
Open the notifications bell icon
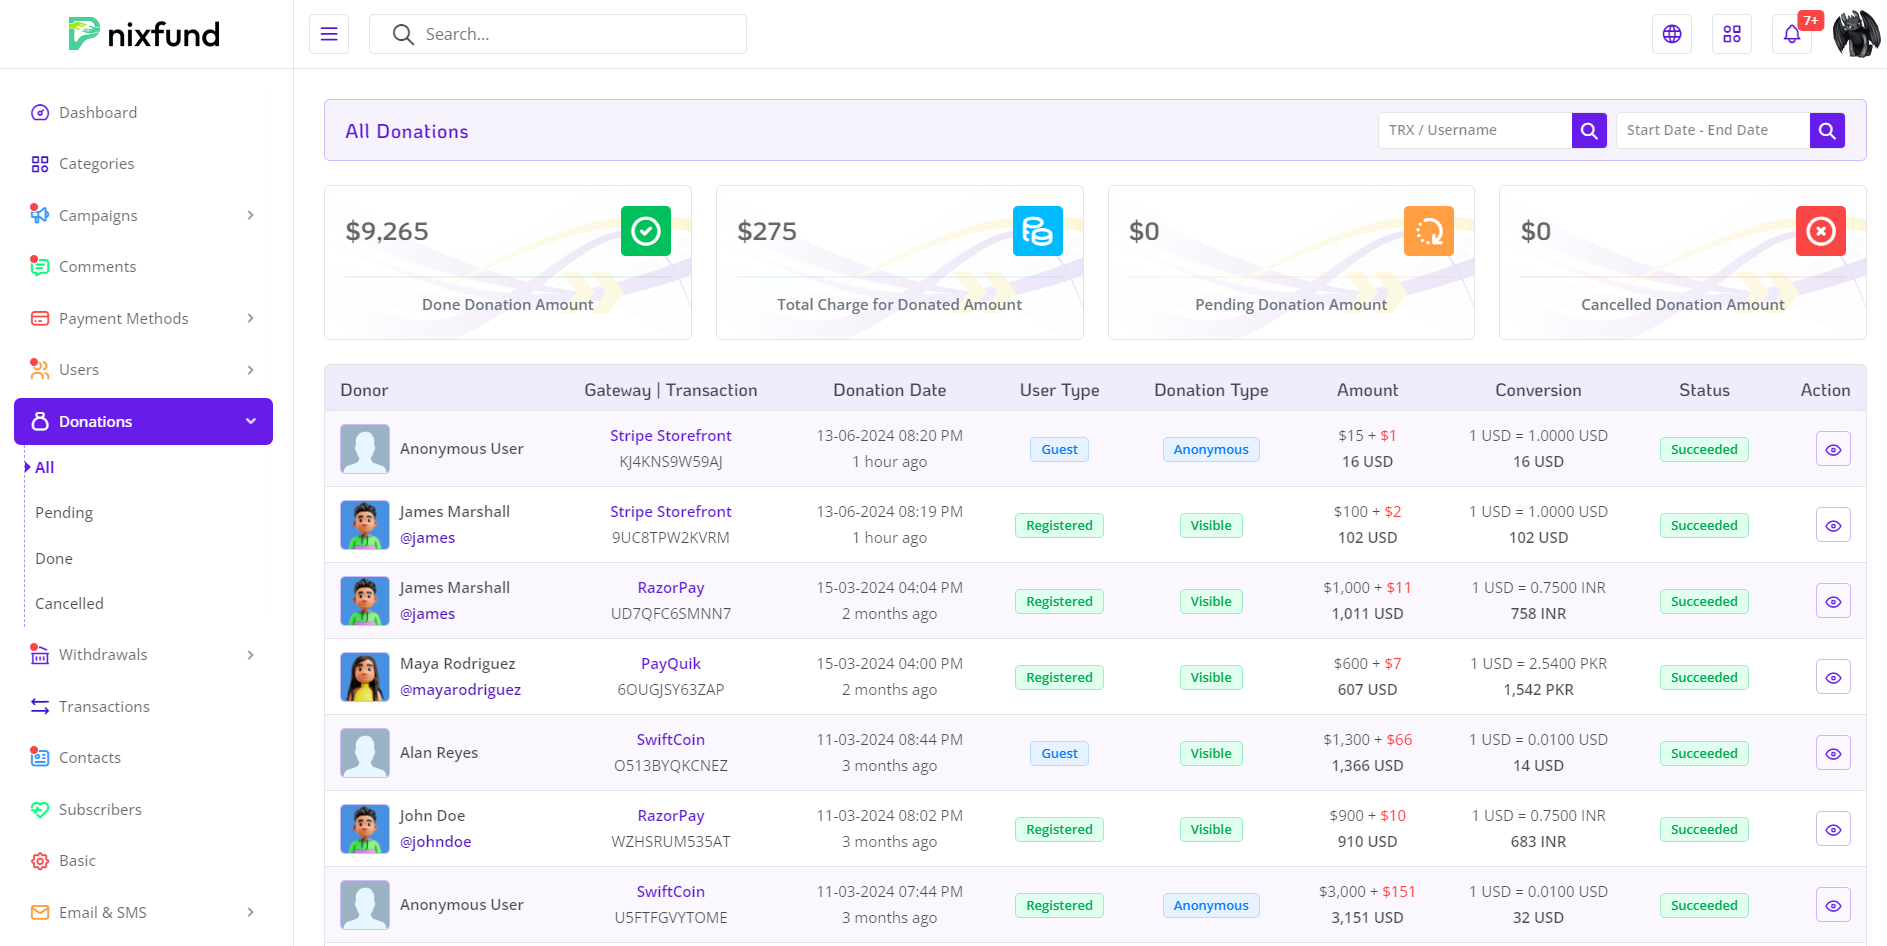[x=1791, y=34]
